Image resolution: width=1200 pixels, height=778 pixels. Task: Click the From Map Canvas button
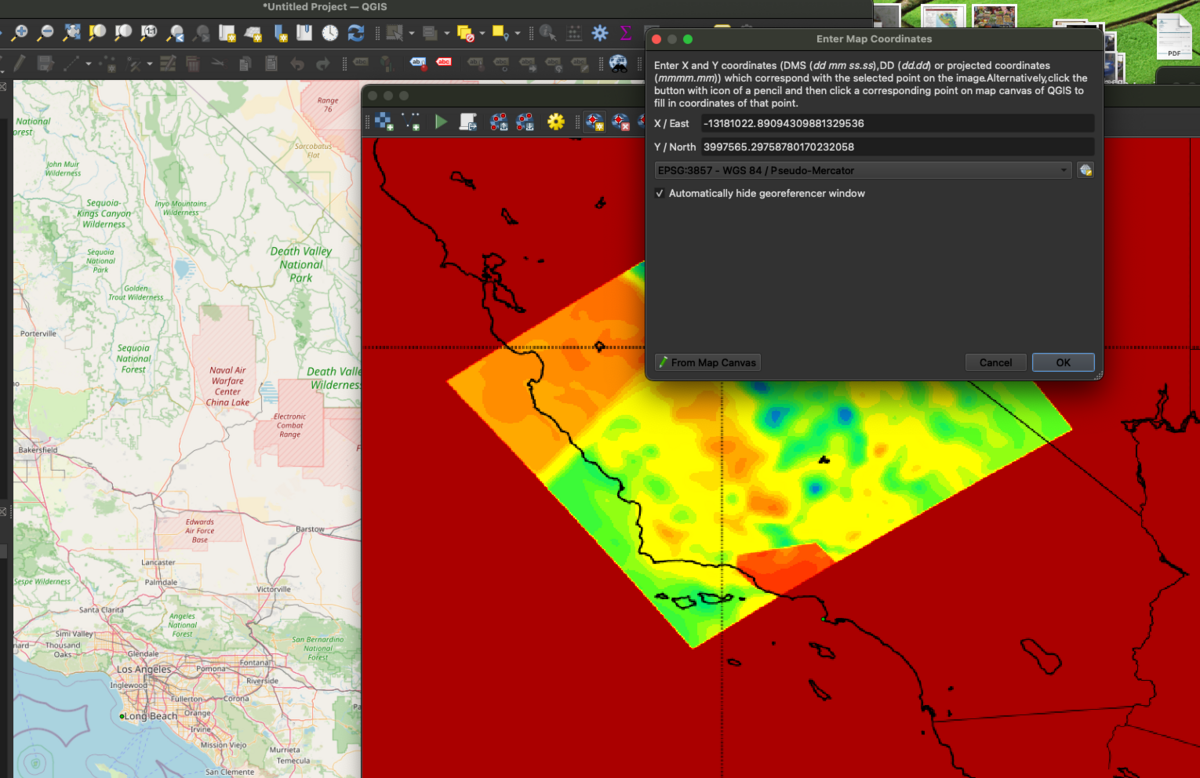(x=708, y=362)
